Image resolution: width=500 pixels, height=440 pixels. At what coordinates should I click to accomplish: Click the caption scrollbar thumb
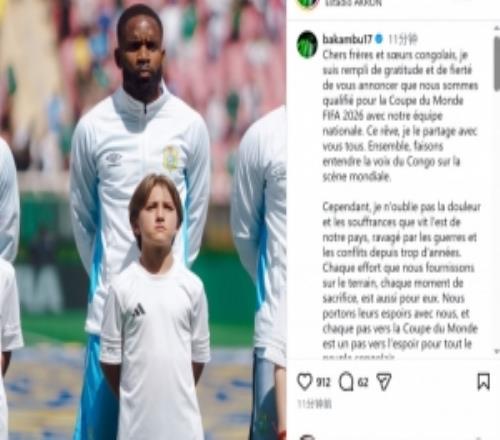coord(497,65)
